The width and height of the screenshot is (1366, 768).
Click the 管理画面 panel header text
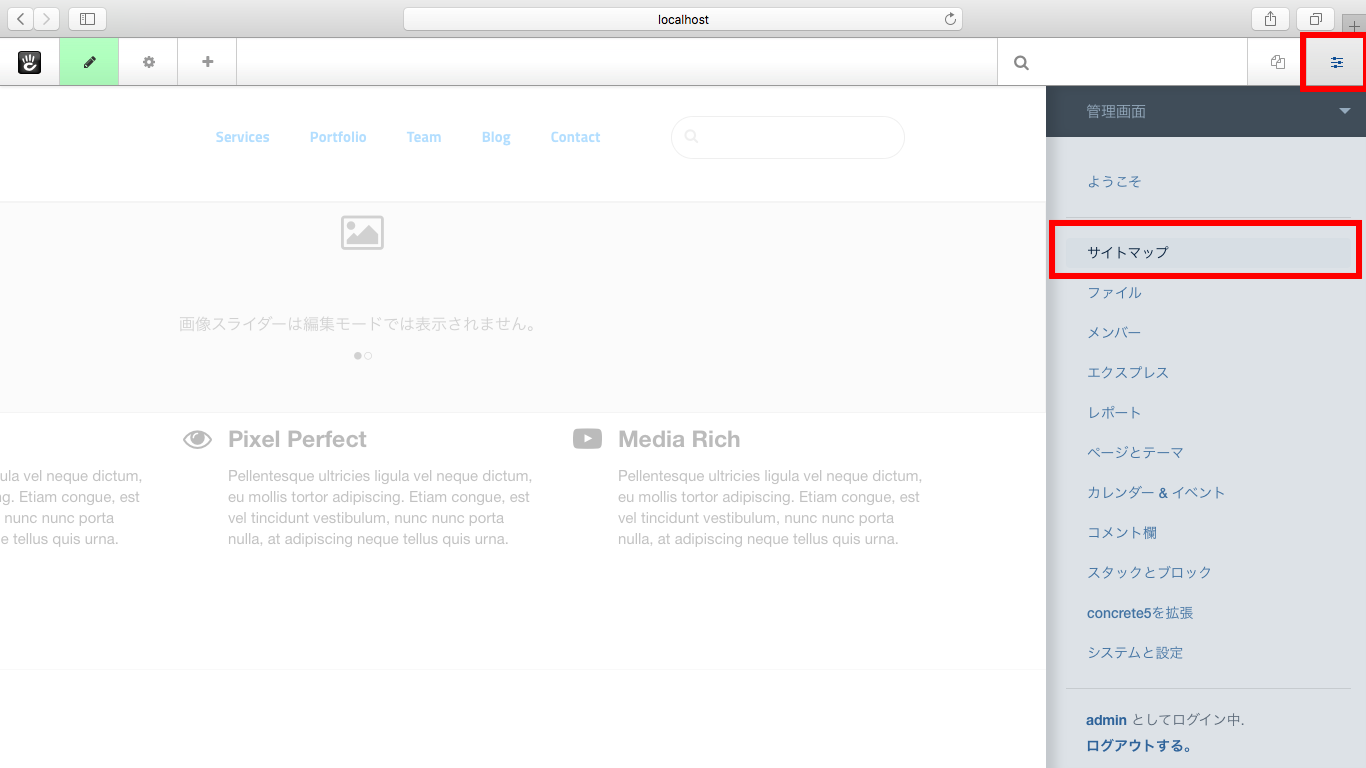[x=1116, y=112]
